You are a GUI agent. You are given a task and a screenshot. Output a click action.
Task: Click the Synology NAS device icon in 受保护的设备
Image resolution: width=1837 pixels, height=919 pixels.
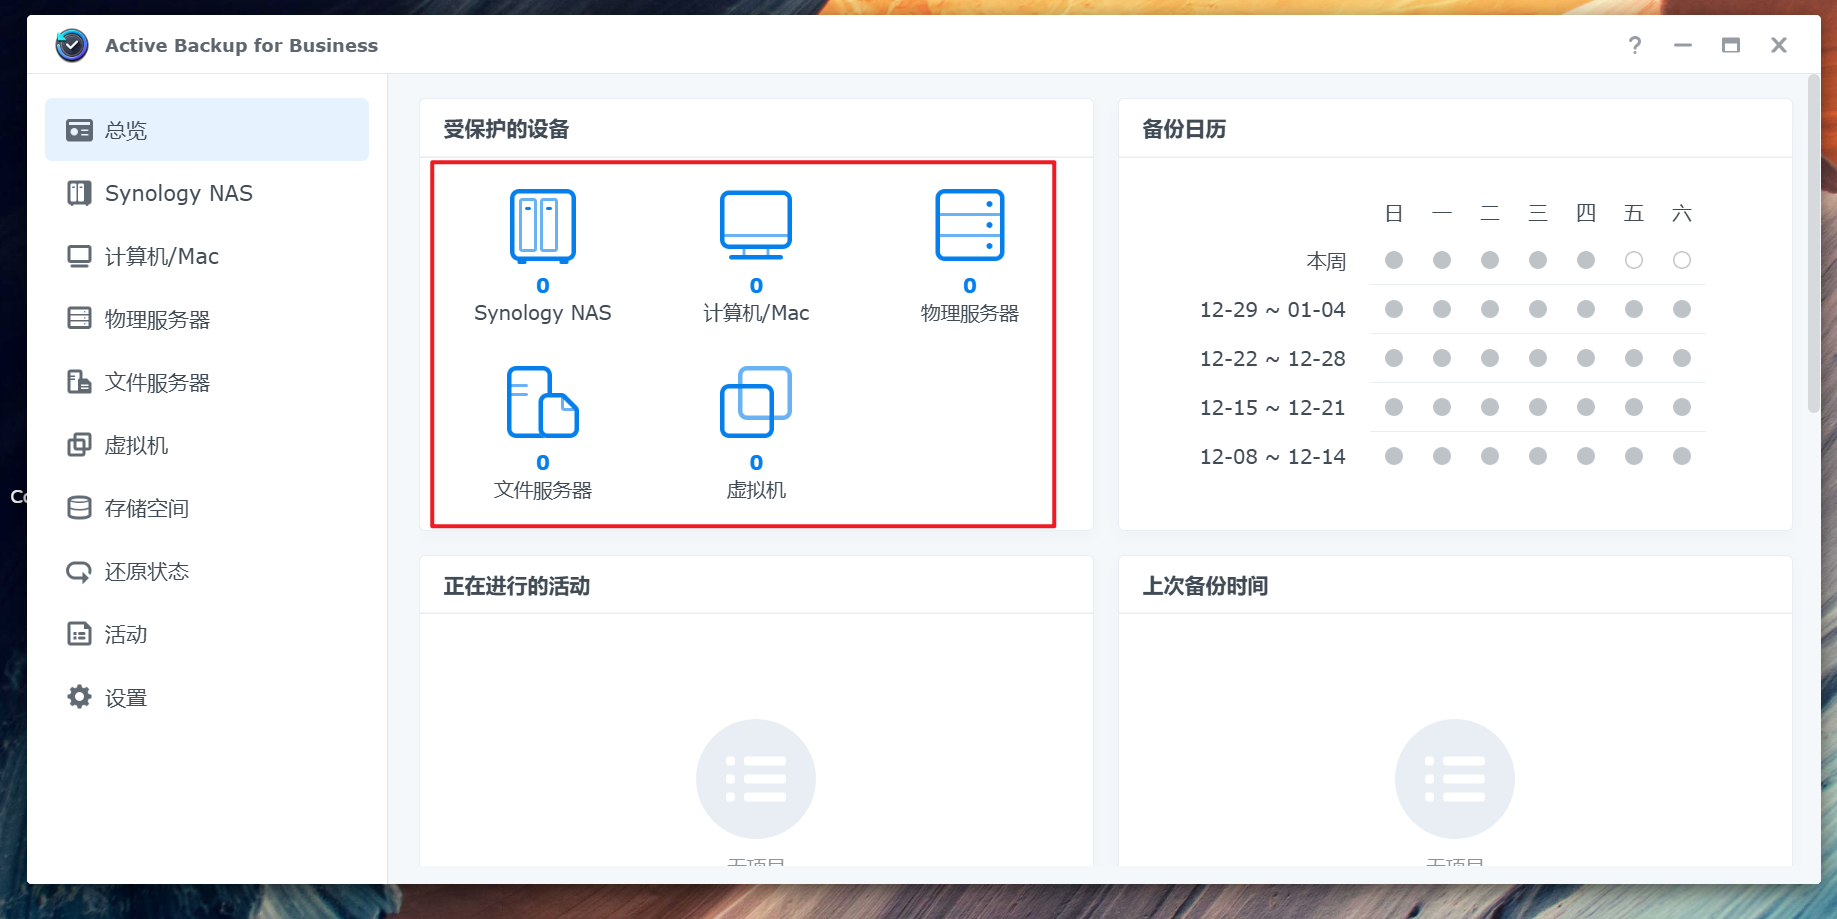pyautogui.click(x=543, y=226)
